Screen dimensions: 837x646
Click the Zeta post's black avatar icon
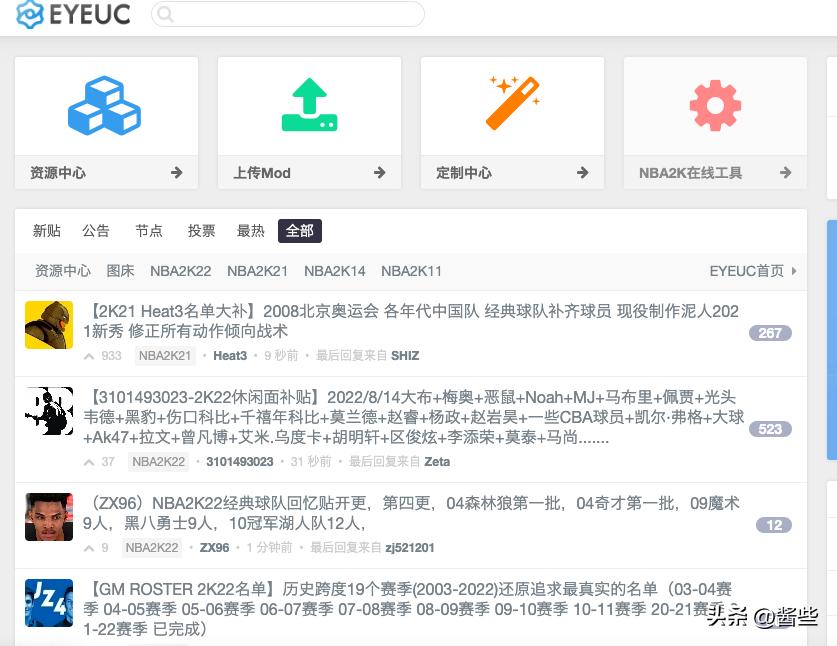pyautogui.click(x=49, y=411)
